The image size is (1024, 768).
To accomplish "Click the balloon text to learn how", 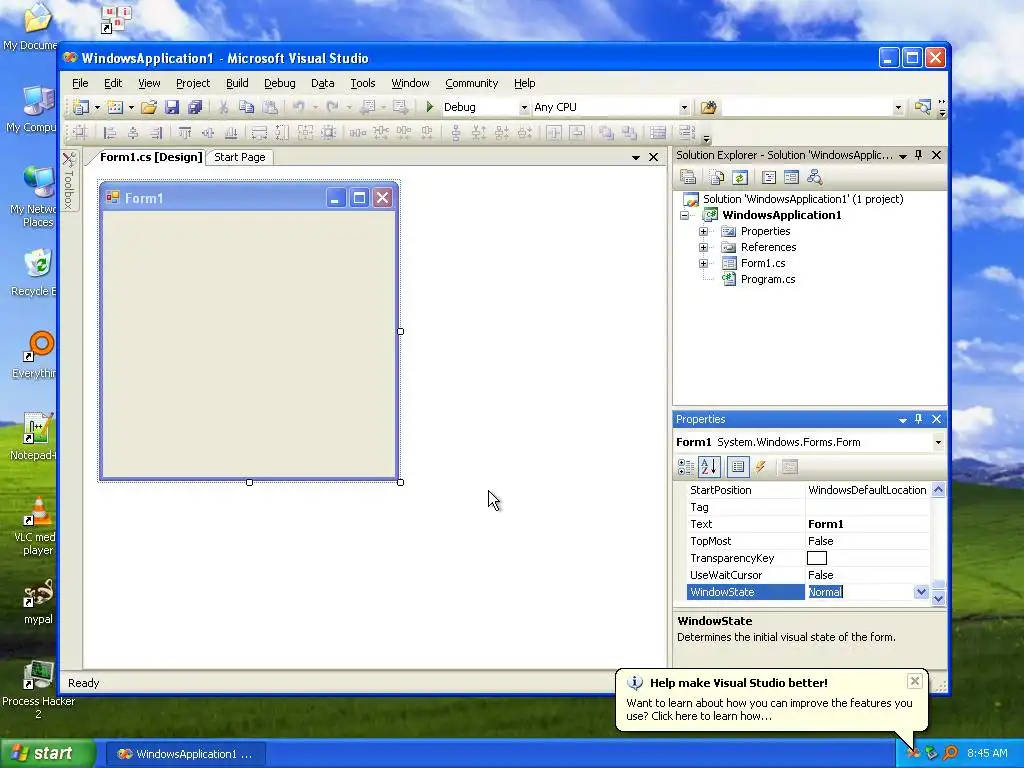I will [769, 709].
